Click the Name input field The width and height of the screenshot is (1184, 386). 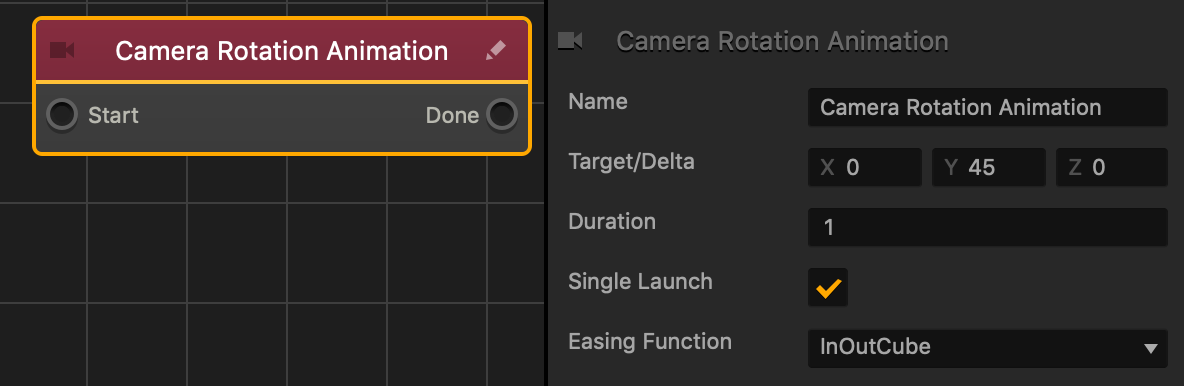tap(988, 107)
